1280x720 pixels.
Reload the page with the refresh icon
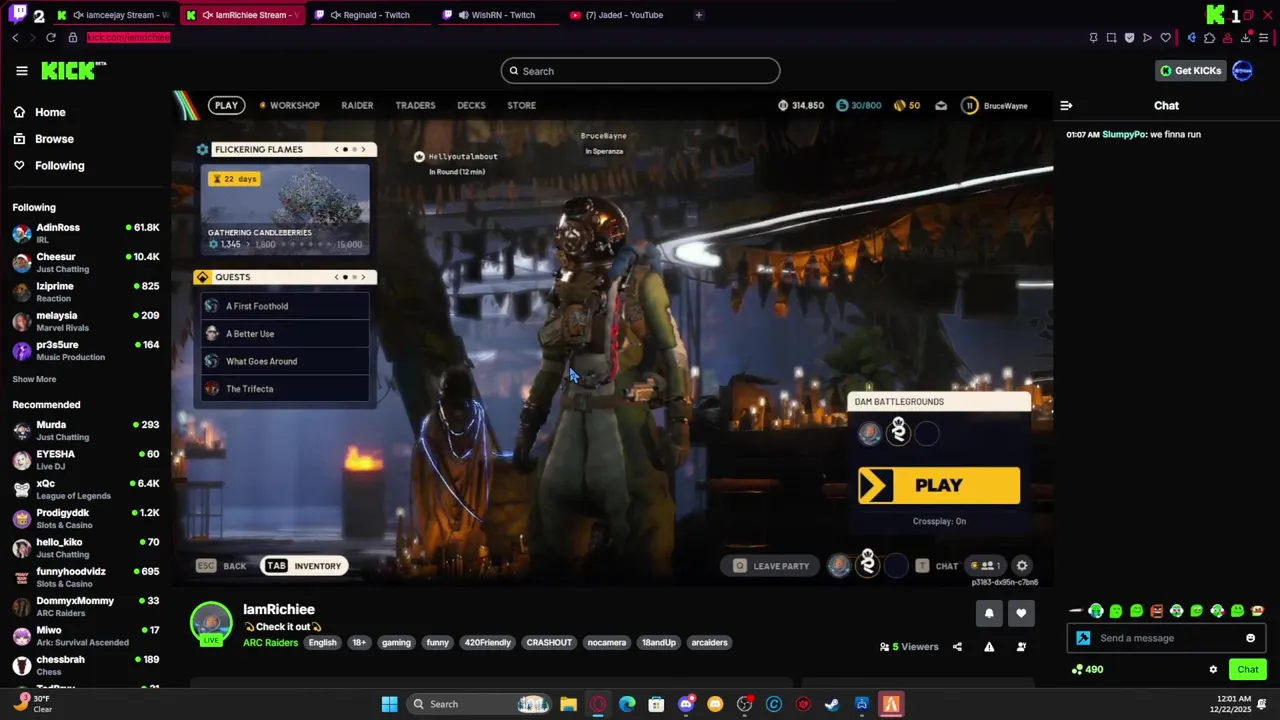coord(51,37)
